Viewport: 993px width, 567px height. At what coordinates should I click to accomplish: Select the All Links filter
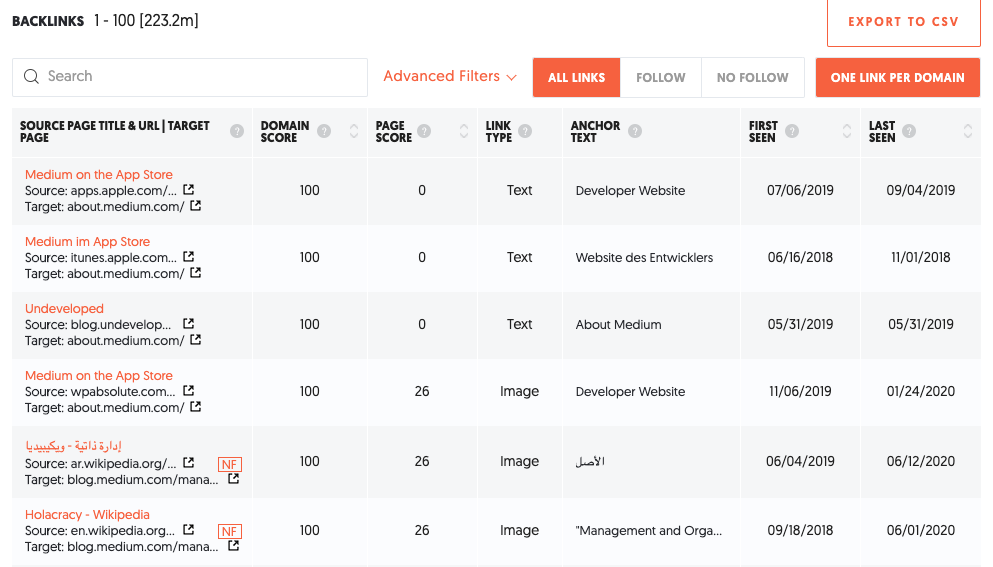click(577, 77)
